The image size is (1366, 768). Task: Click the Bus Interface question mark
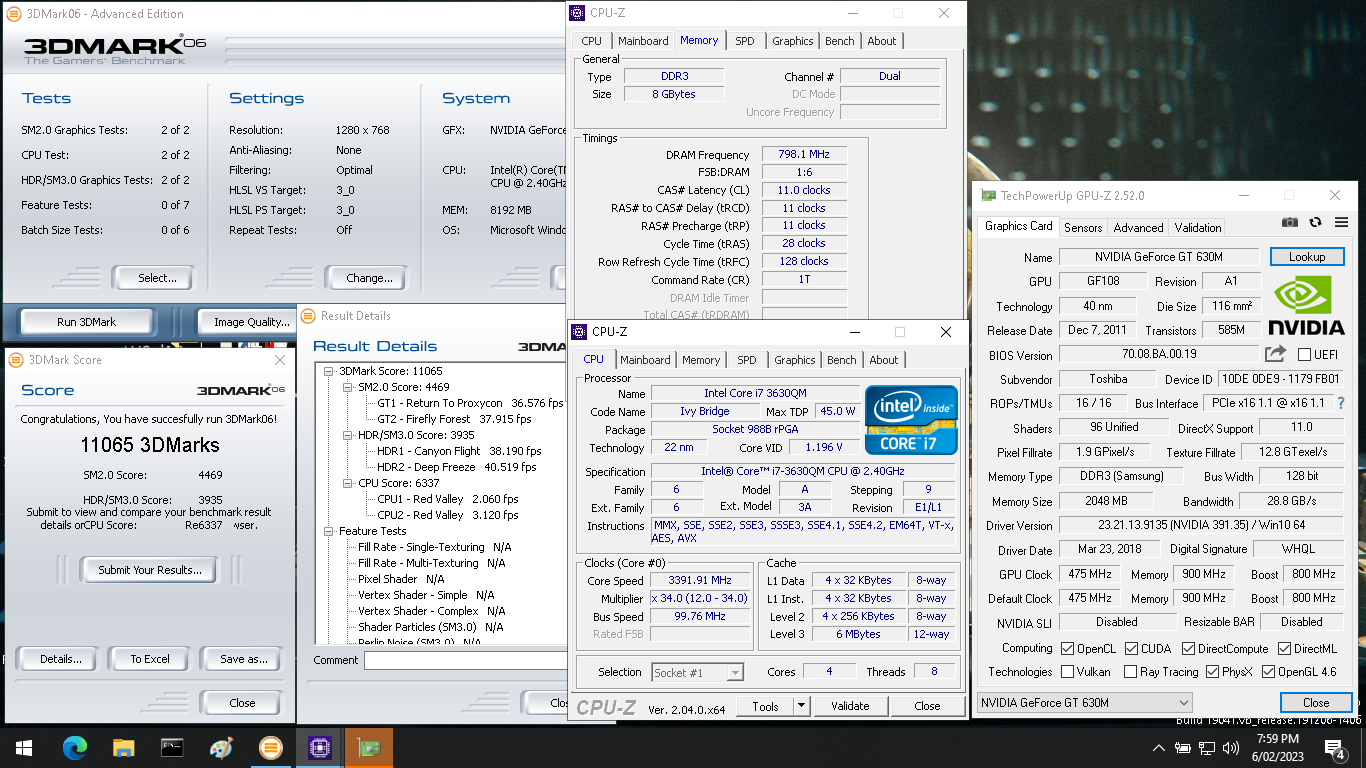pos(1341,403)
